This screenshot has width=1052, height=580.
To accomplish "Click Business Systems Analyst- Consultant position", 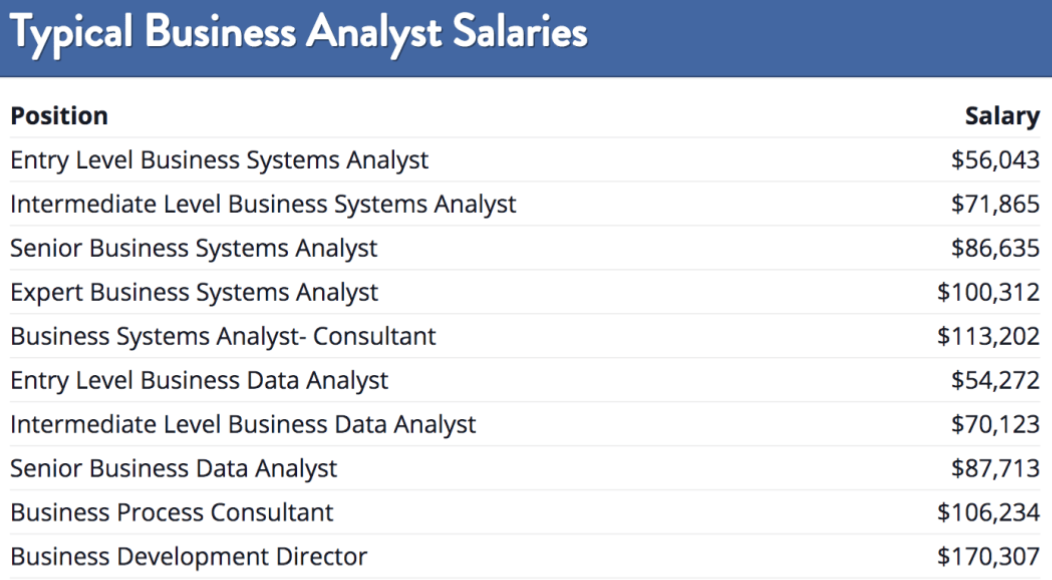I will [x=223, y=336].
